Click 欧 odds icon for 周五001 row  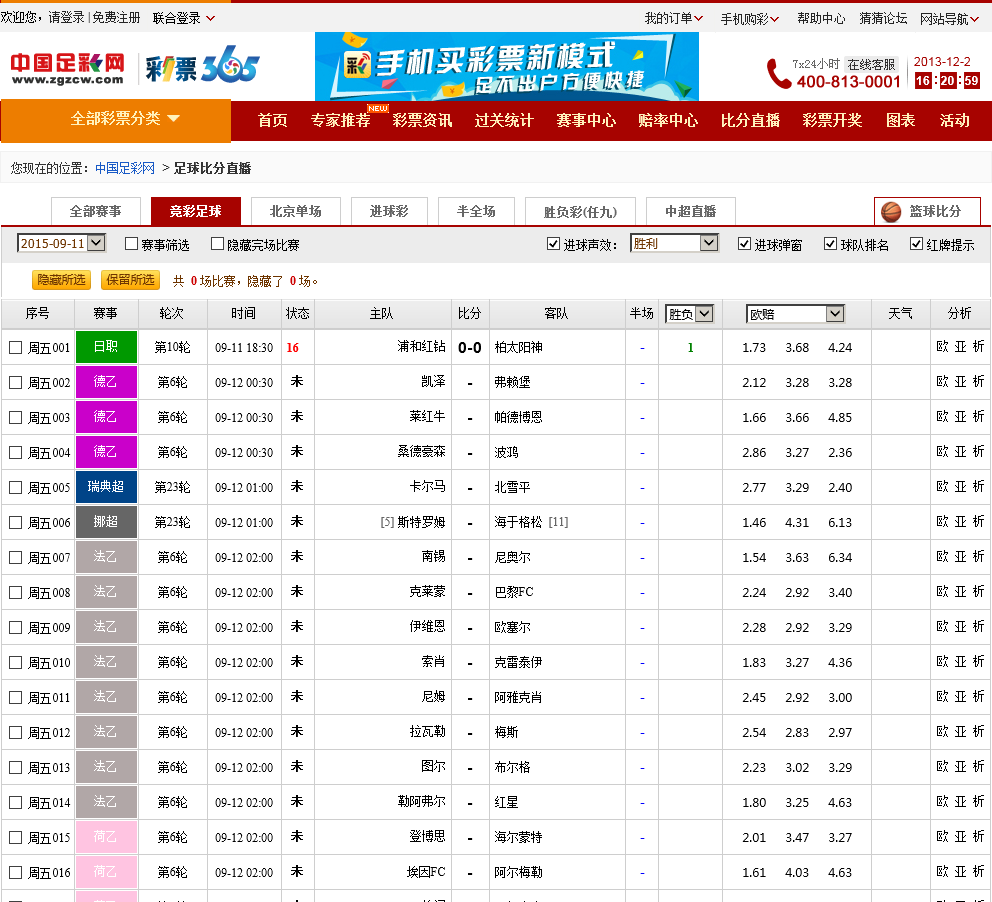(x=942, y=347)
